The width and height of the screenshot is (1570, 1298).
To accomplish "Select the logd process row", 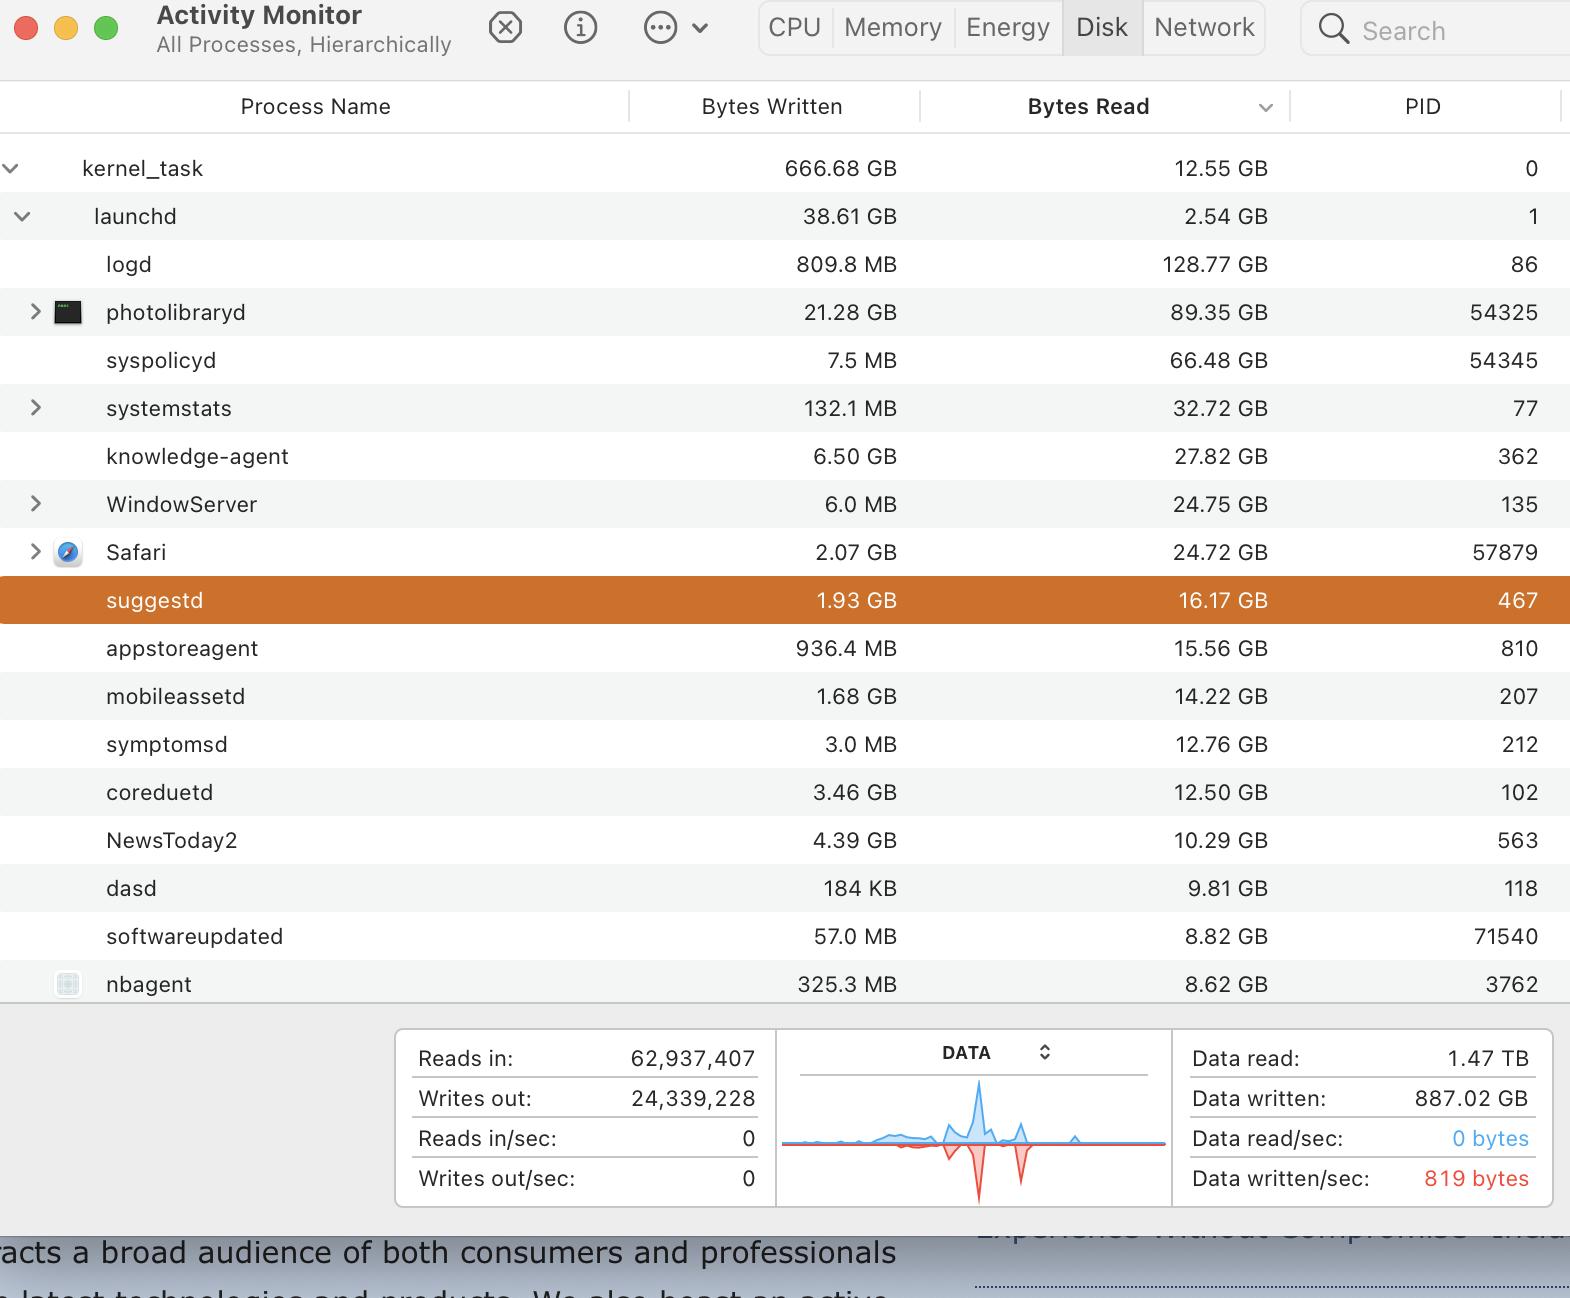I will [x=785, y=264].
